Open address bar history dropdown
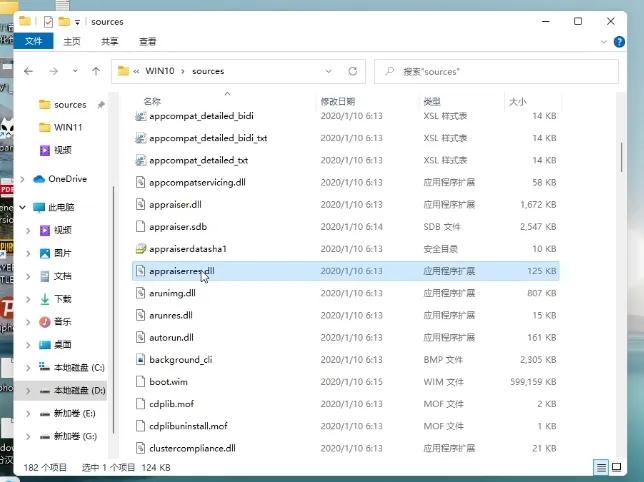 point(328,71)
